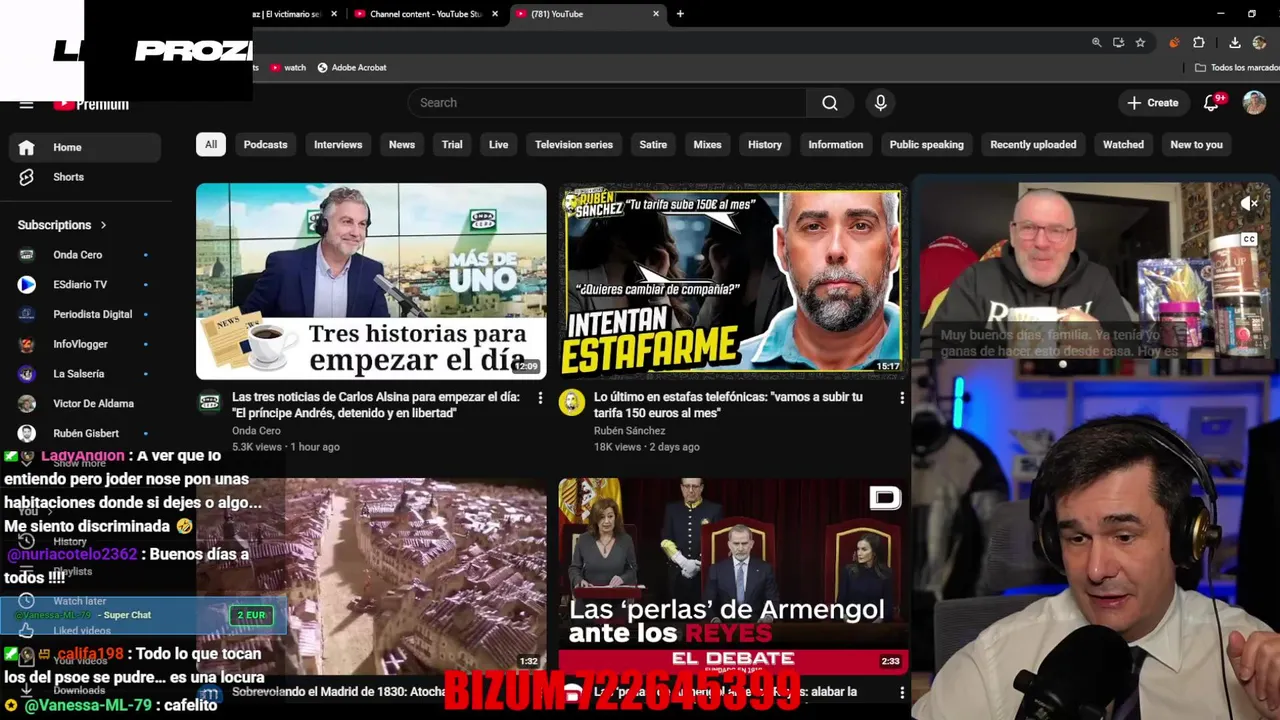
Task: Select the Podcasts filter chip
Action: click(265, 145)
